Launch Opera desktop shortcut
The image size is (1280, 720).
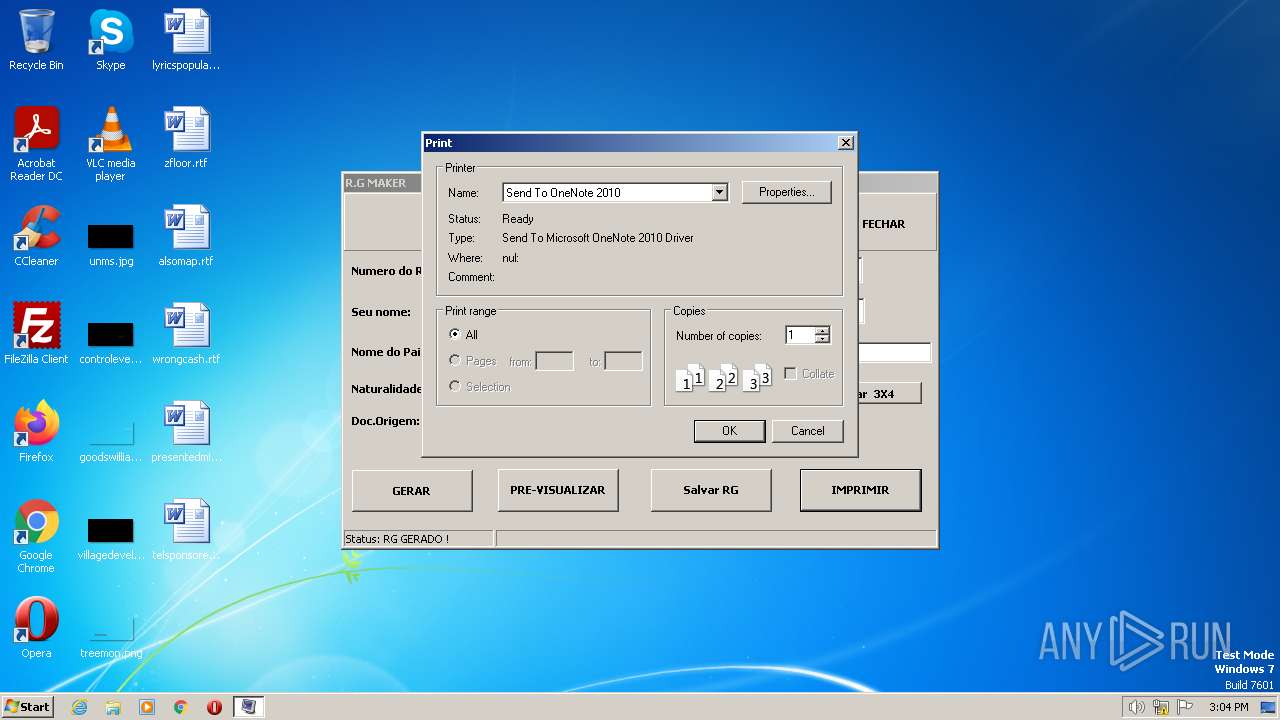pos(36,628)
